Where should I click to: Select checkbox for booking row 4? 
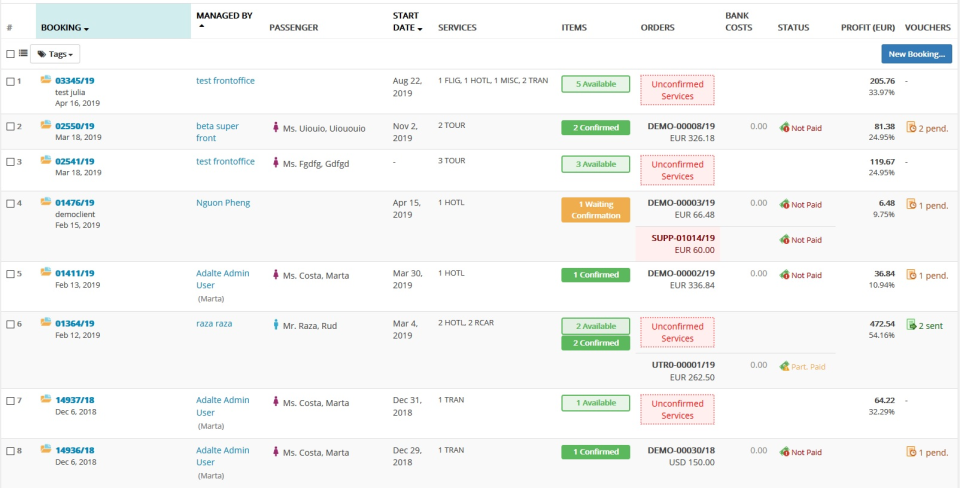(10, 204)
